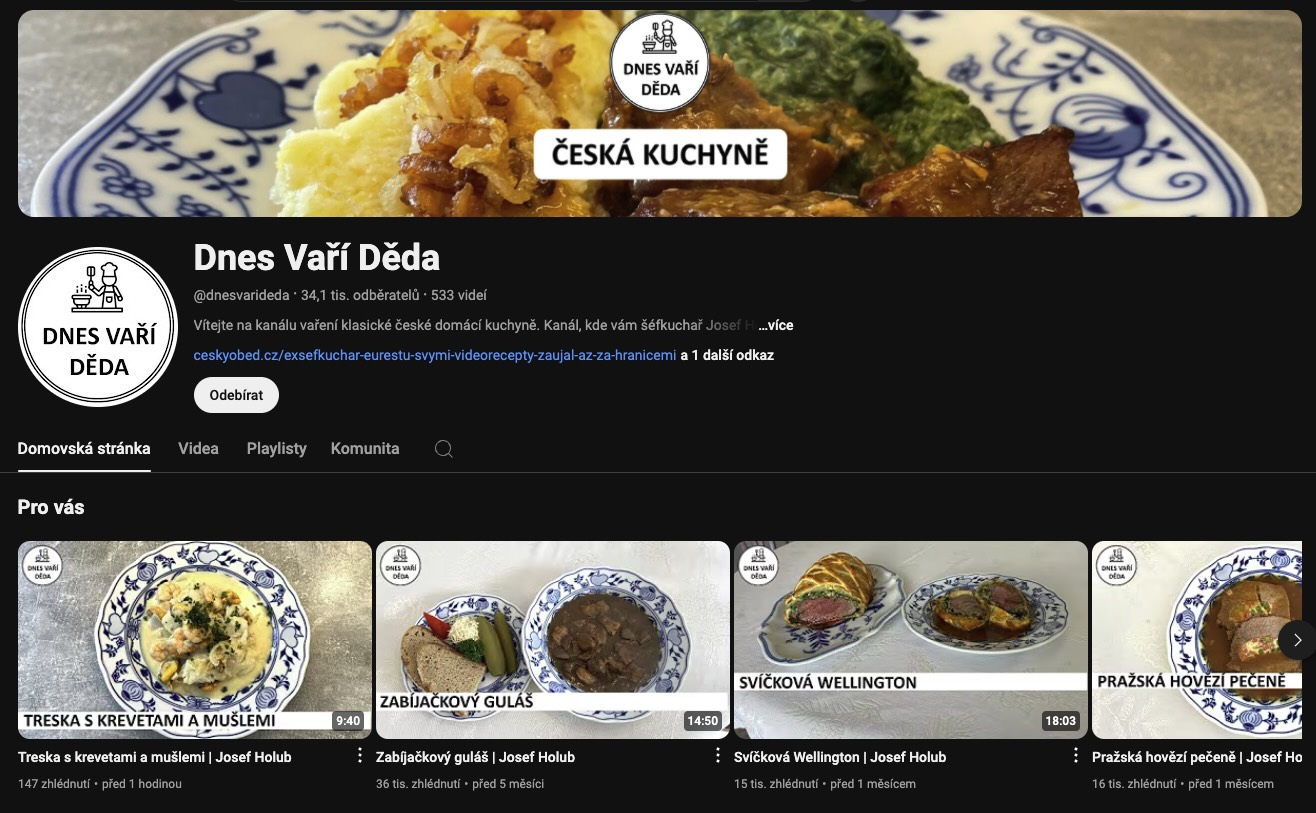Screen dimensions: 1316x813
Task: Show the '1 další odkaz' extra links
Action: pos(727,355)
